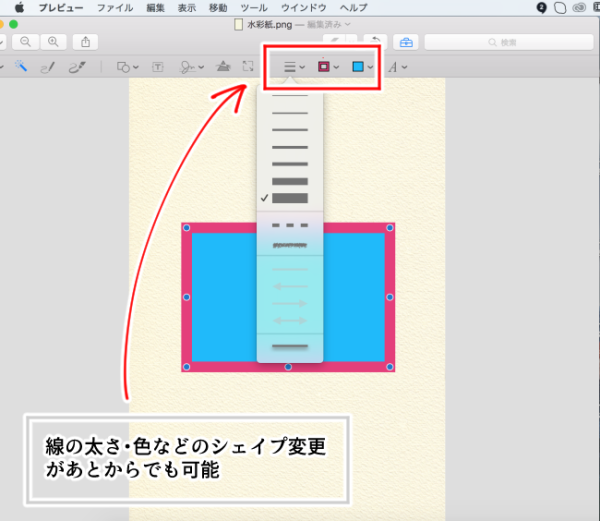Image resolution: width=600 pixels, height=521 pixels.
Task: Click the zoom out magnifier button
Action: click(x=25, y=42)
